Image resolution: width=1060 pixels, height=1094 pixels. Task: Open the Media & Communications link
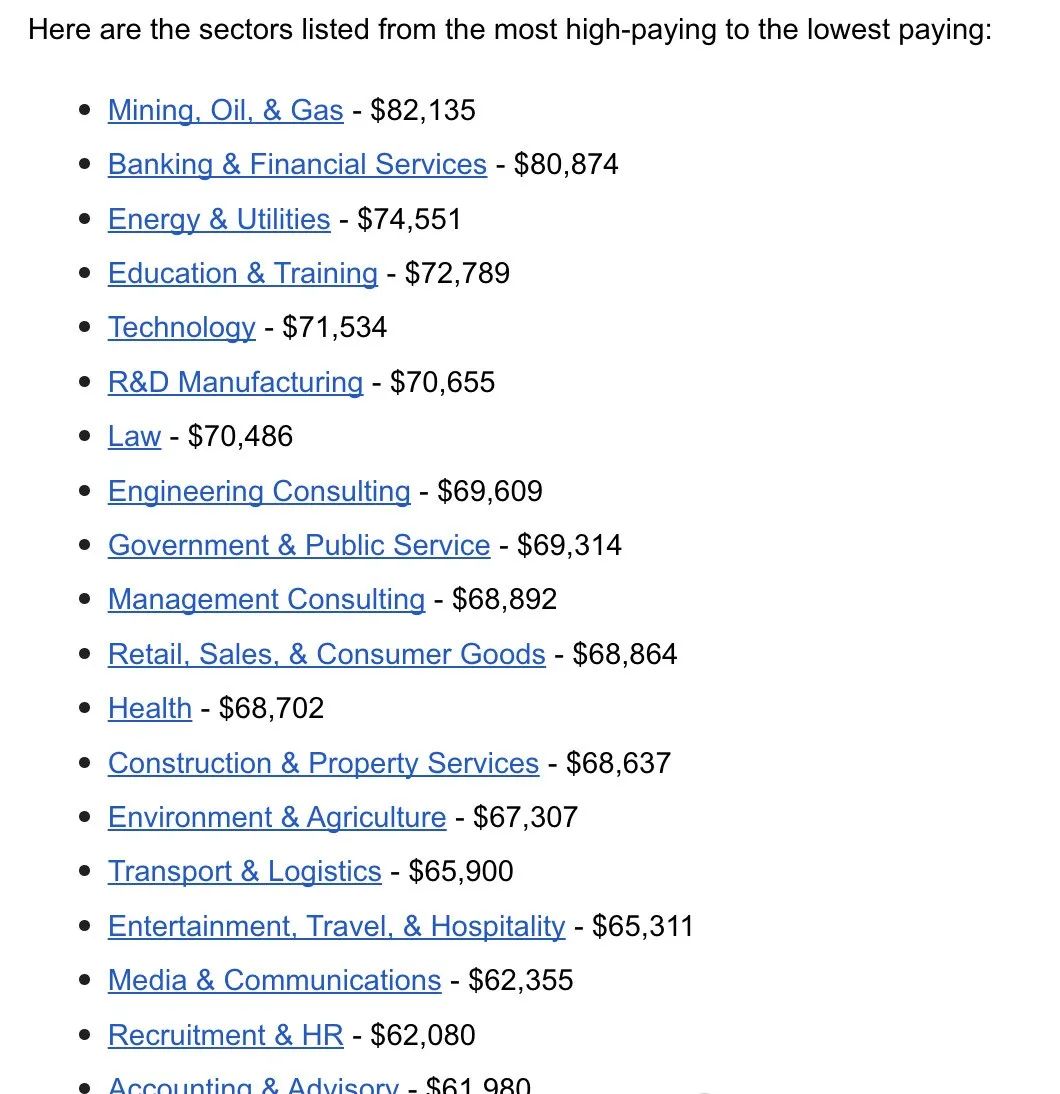274,980
